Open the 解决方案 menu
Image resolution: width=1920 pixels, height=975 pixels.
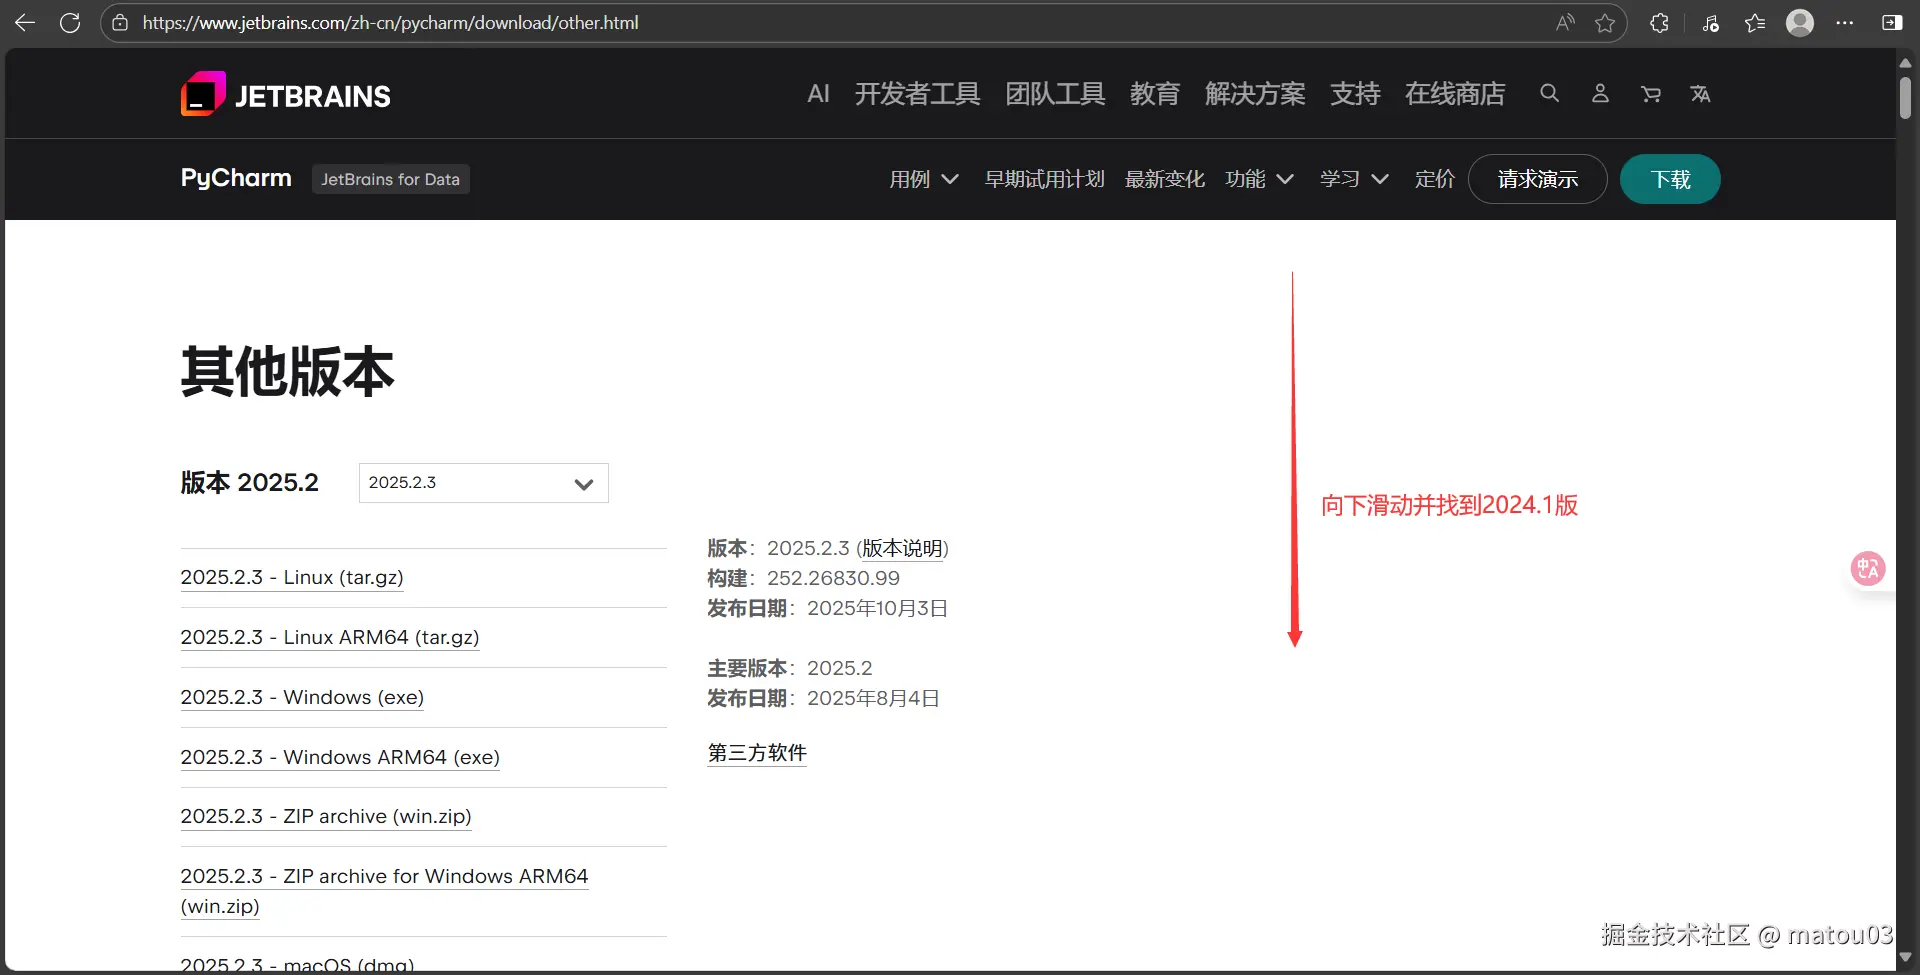[x=1255, y=93]
